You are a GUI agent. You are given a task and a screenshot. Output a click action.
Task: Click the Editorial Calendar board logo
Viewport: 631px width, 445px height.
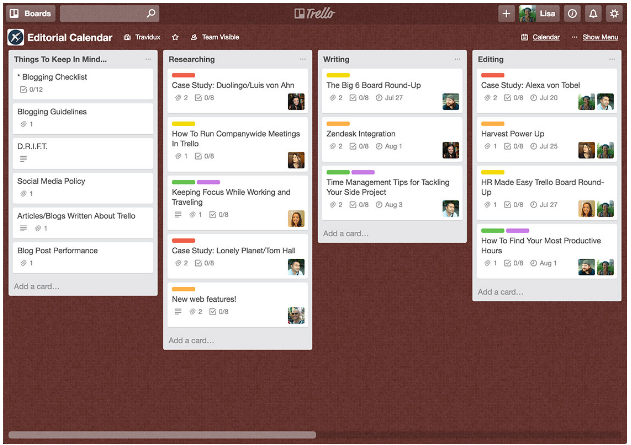(16, 37)
